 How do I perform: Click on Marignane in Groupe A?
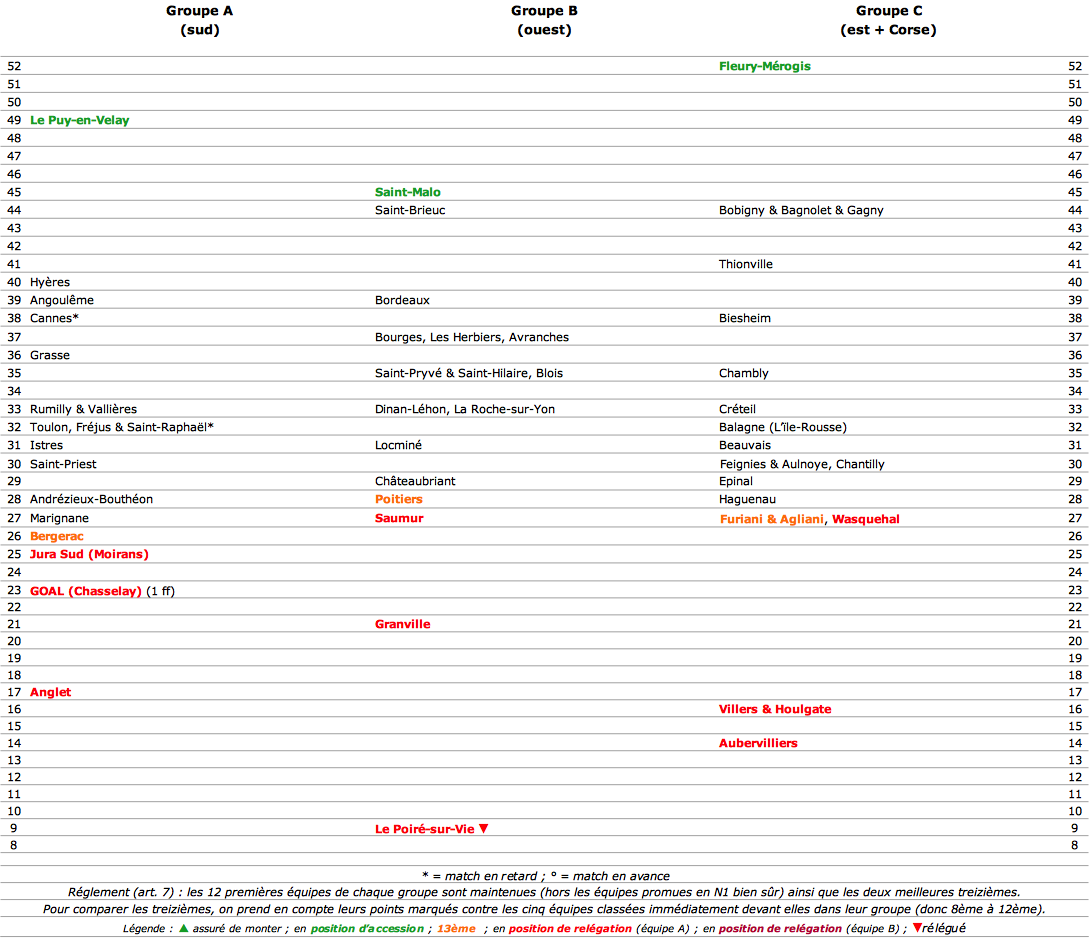click(59, 518)
